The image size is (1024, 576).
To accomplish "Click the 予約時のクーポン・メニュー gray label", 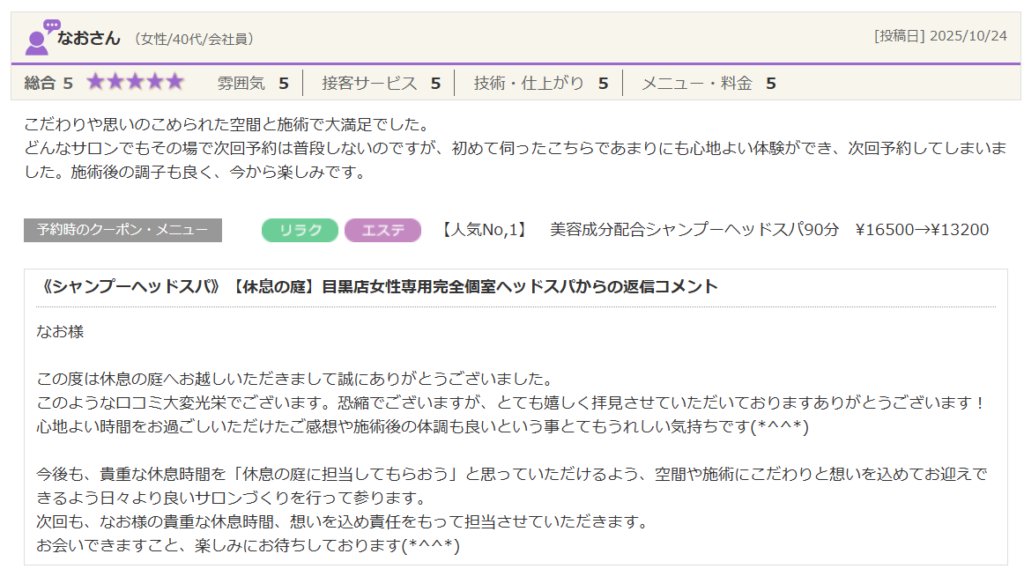I will [123, 230].
